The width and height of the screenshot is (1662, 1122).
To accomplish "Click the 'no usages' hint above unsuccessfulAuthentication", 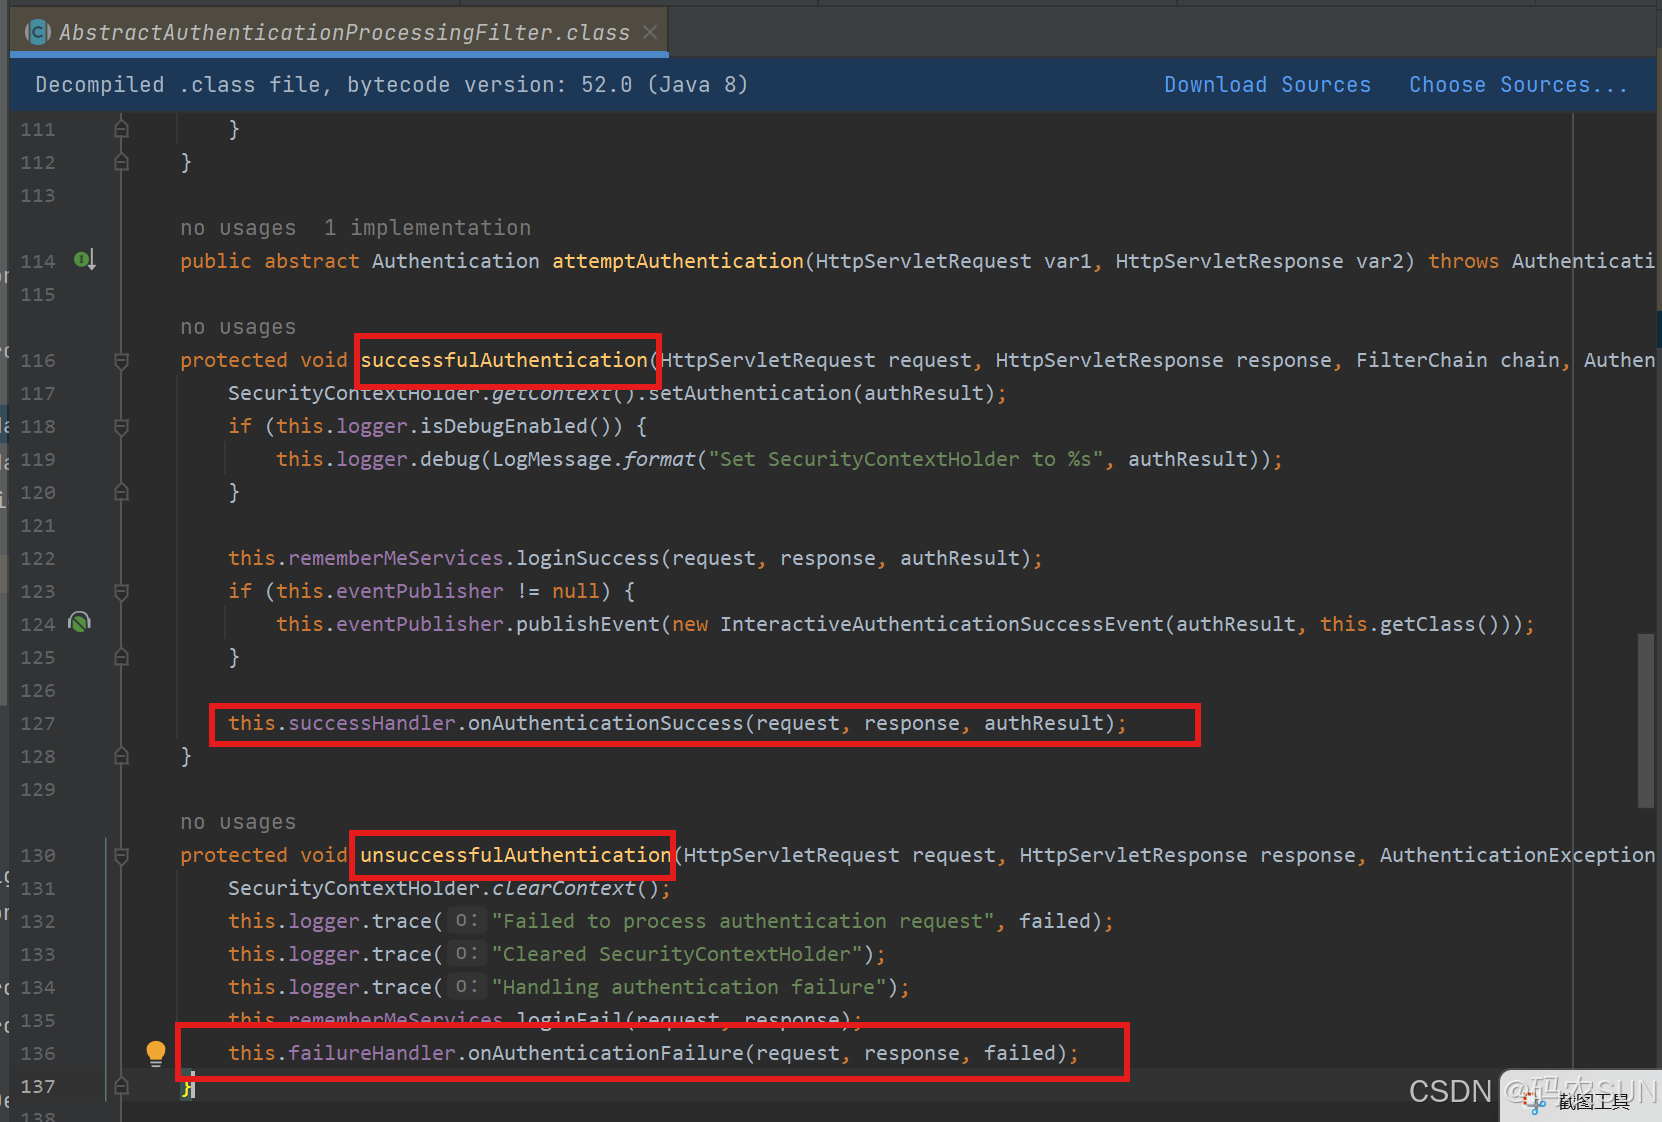I will 238,822.
